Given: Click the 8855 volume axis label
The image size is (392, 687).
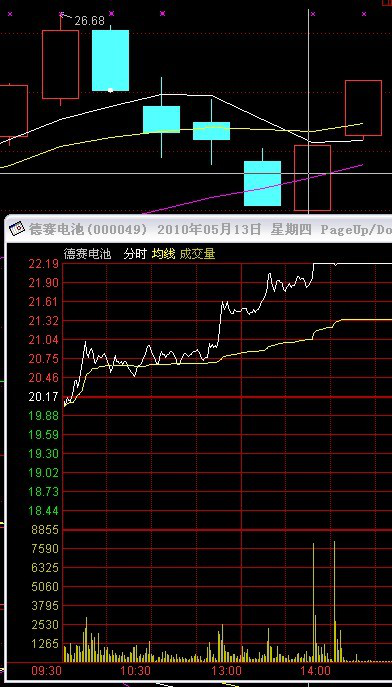Looking at the screenshot, I should tap(45, 530).
